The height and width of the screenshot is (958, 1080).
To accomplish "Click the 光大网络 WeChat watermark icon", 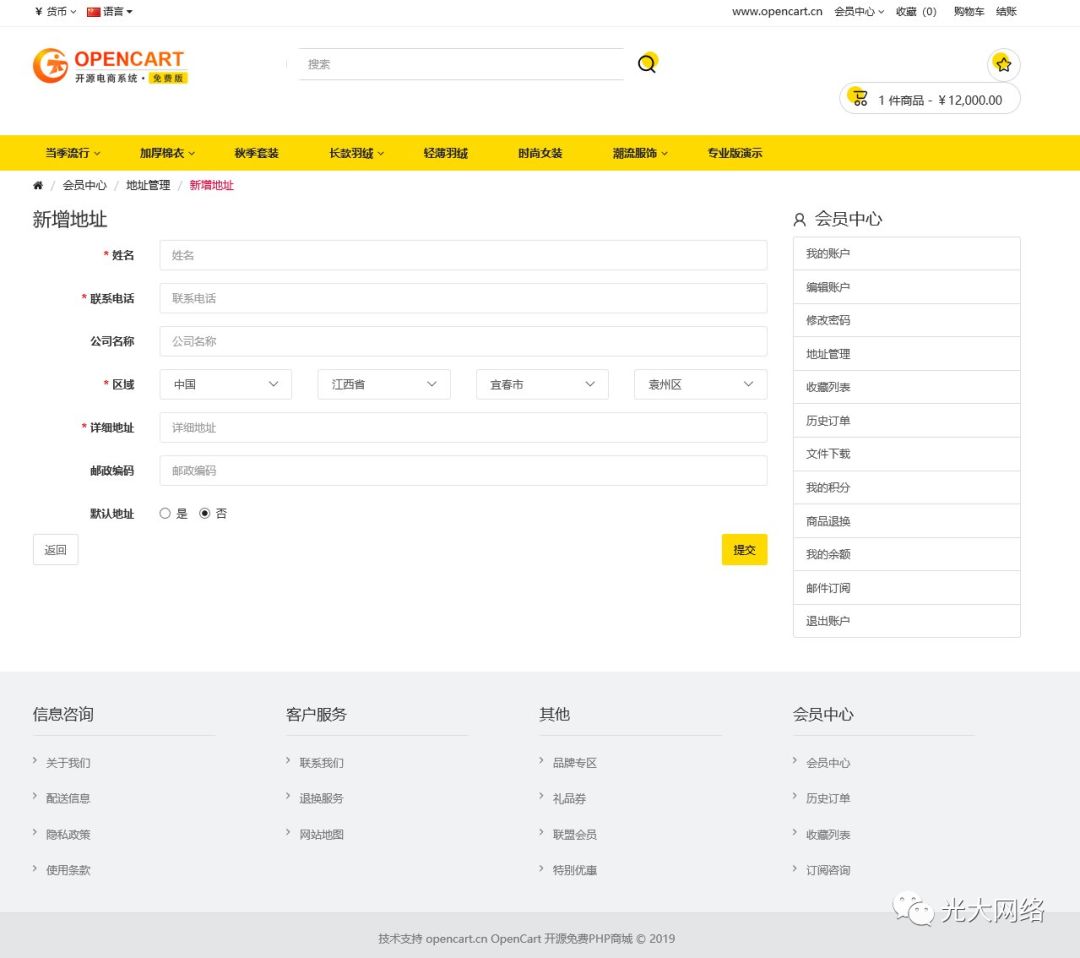I will [913, 909].
